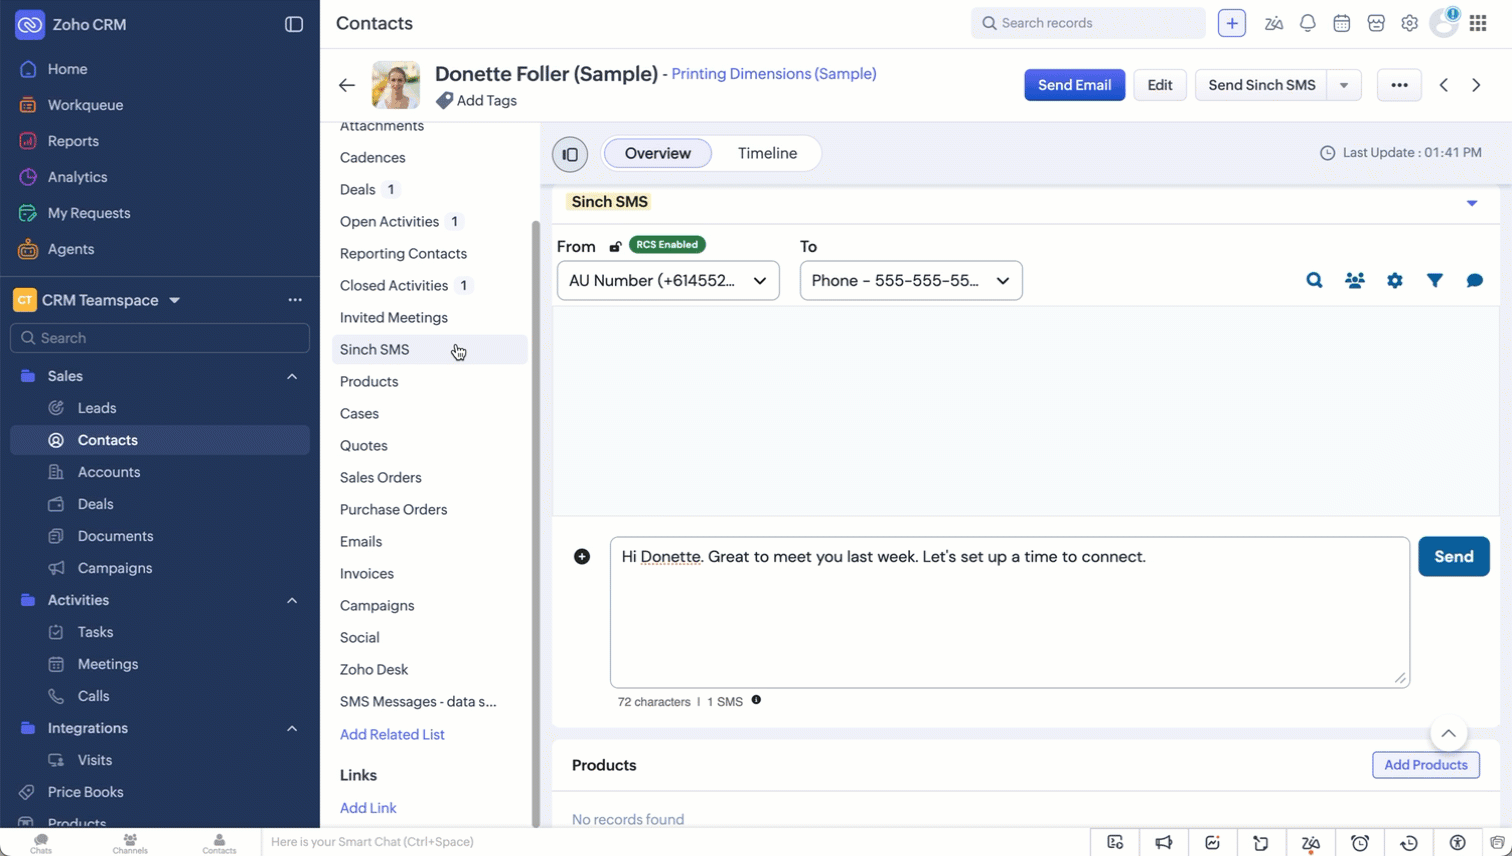1512x856 pixels.
Task: Open Contacts in the bottom bar
Action: 219,842
